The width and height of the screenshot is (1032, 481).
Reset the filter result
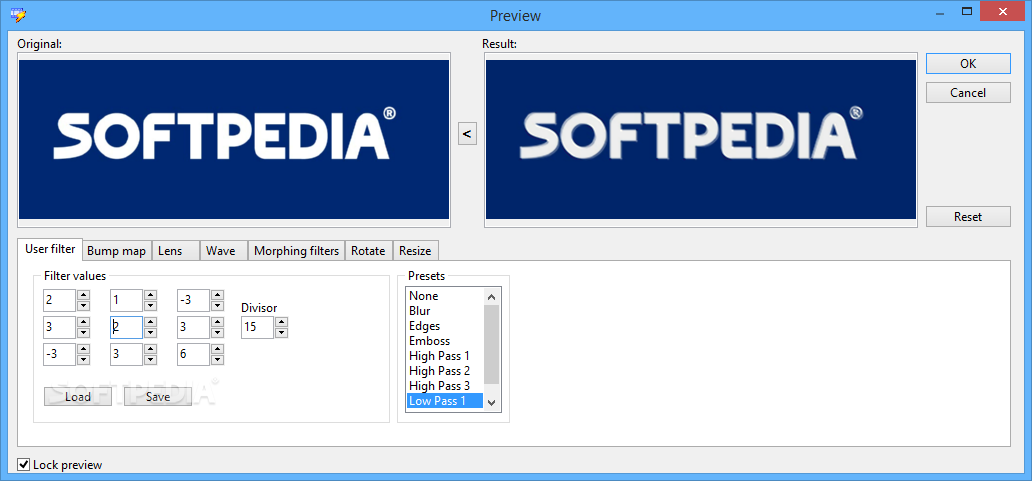(x=968, y=216)
